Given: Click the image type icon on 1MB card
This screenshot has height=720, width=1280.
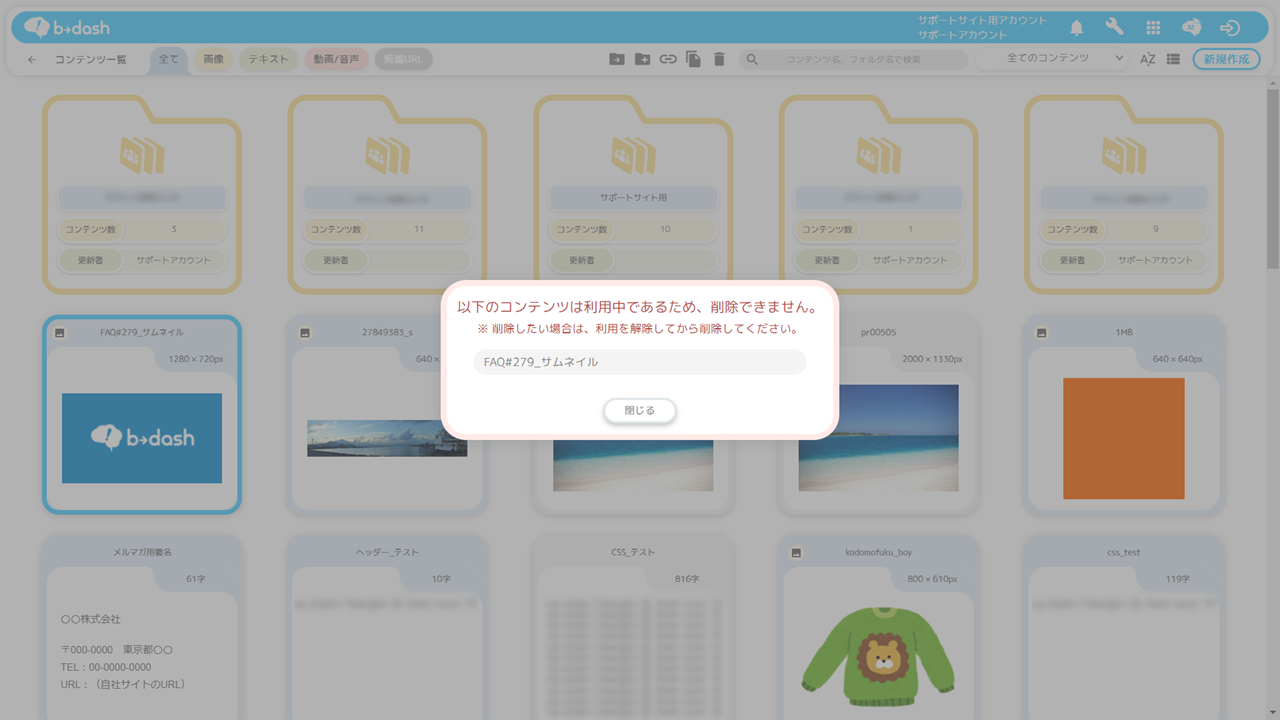Looking at the screenshot, I should (1041, 332).
